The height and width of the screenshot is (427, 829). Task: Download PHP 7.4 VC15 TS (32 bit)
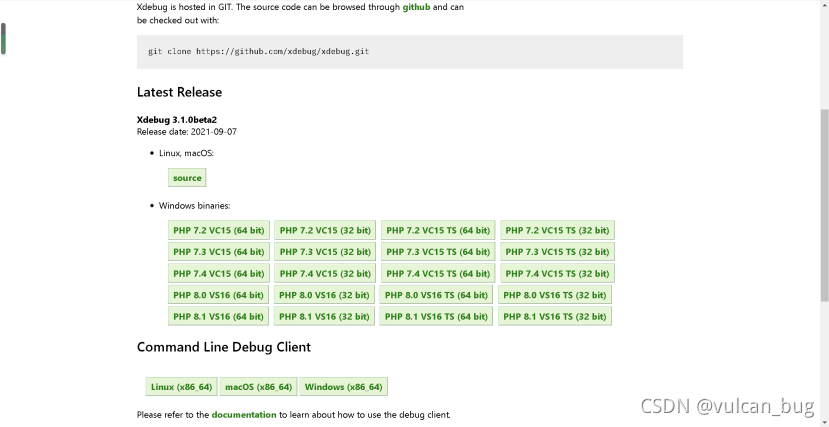coord(557,273)
